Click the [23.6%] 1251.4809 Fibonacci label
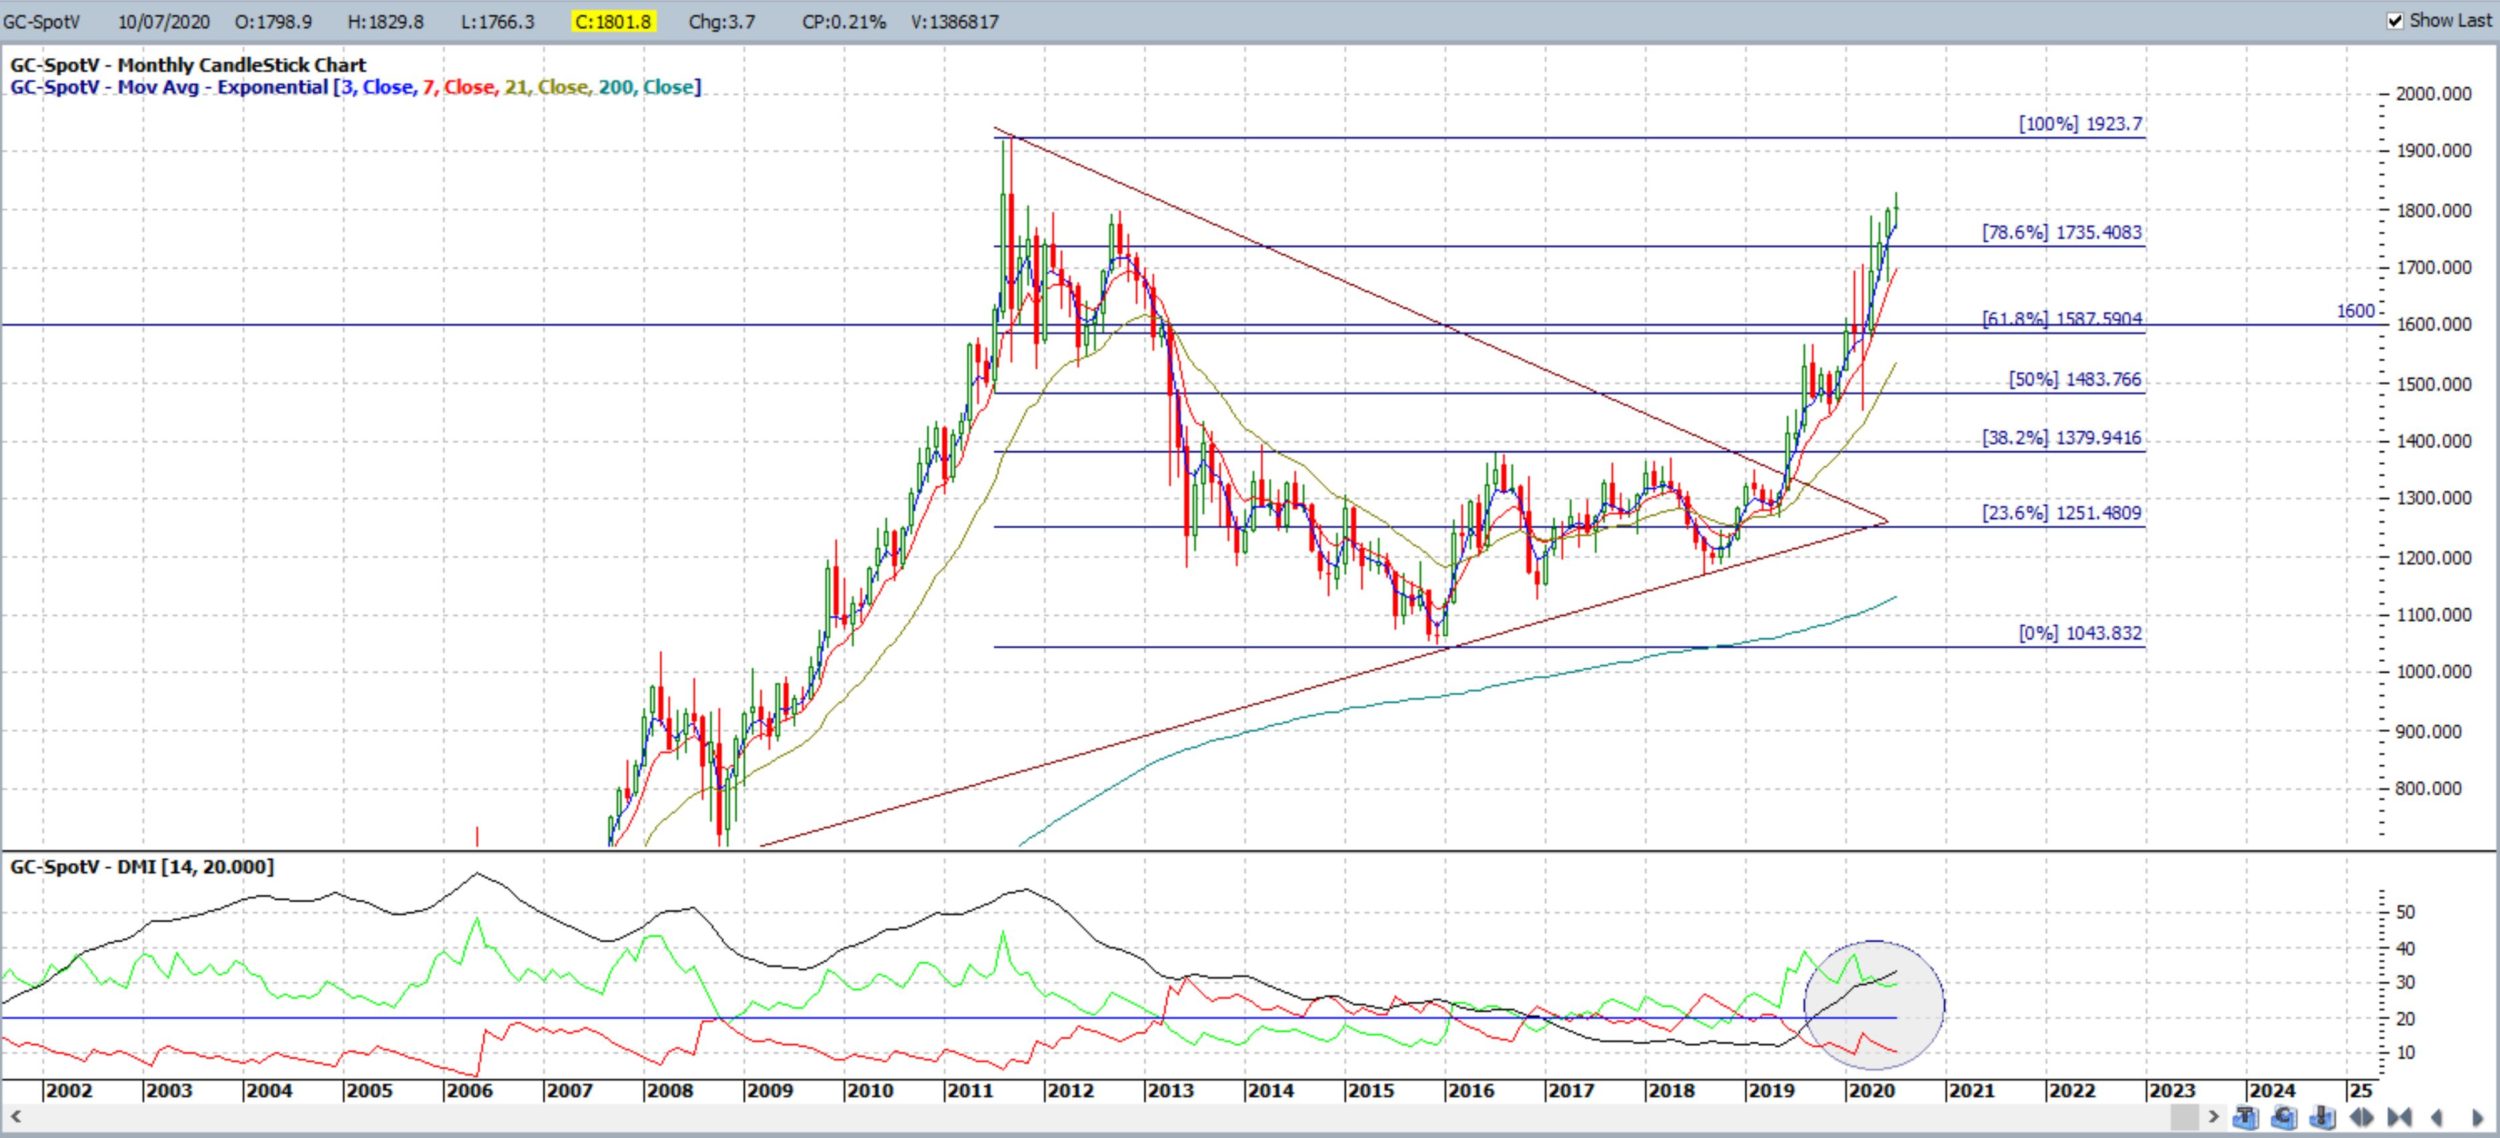Screen dimensions: 2500x1138 click(x=2062, y=513)
